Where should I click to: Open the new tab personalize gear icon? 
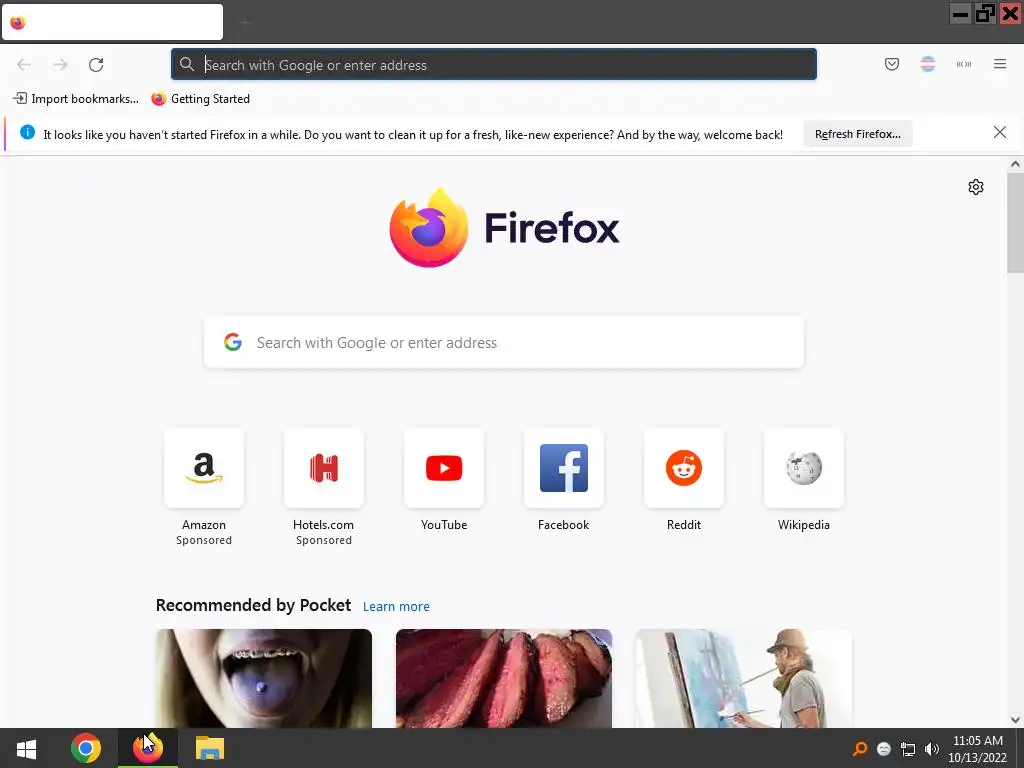[976, 187]
